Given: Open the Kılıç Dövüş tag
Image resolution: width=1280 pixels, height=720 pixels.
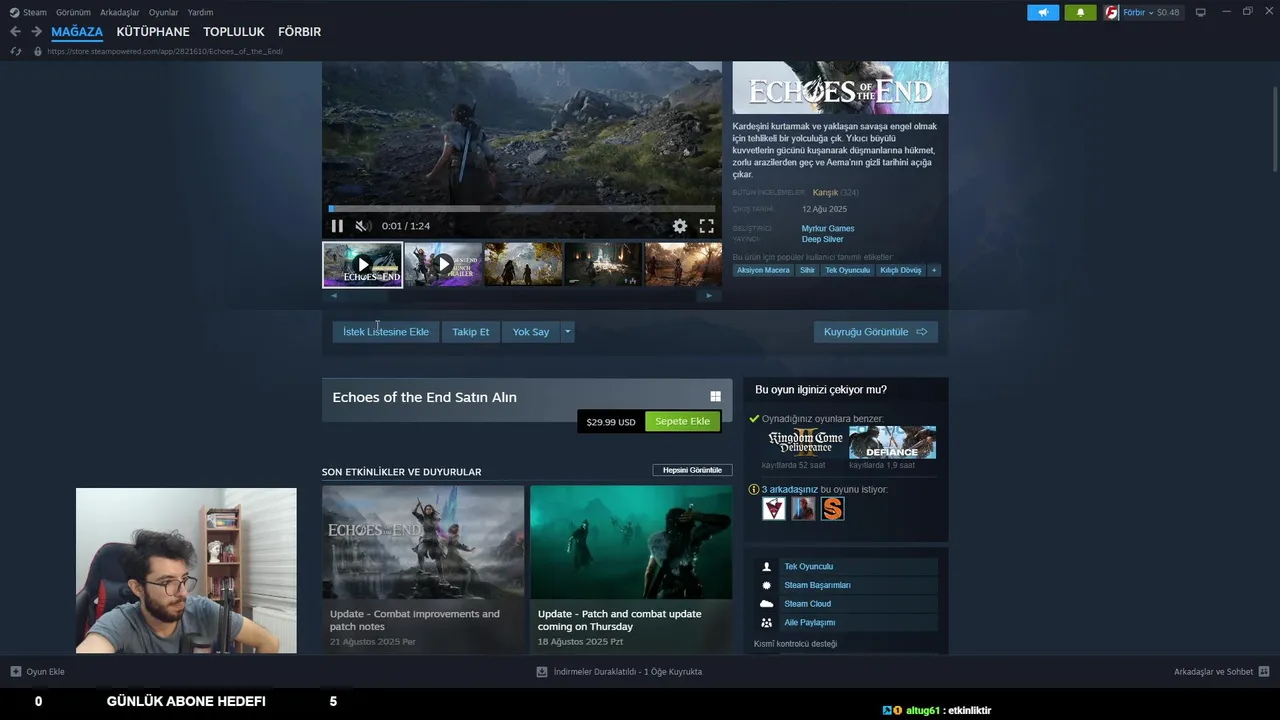Looking at the screenshot, I should tap(901, 270).
